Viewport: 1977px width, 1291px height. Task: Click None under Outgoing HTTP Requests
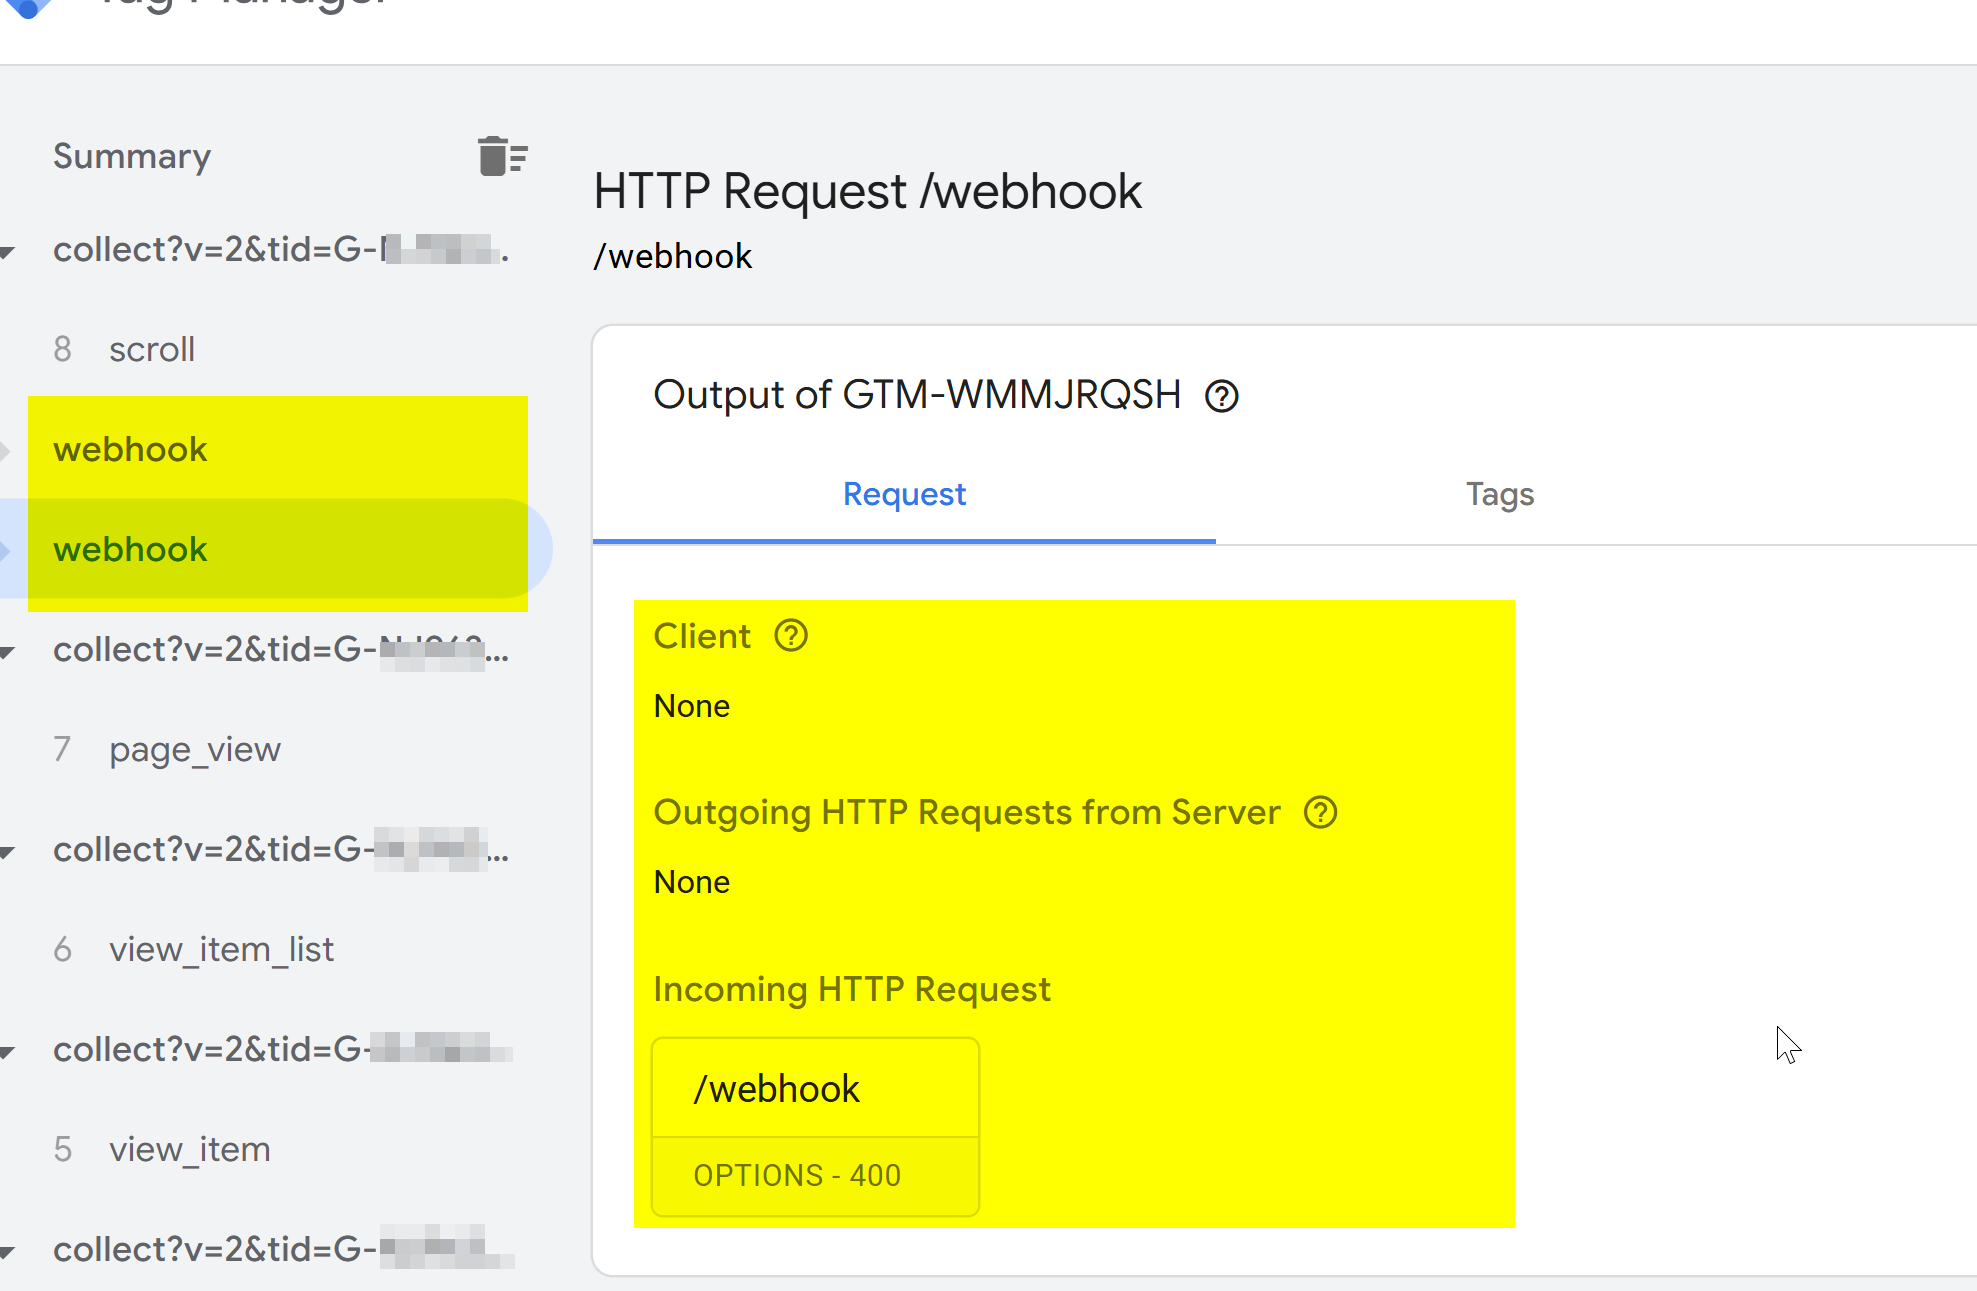(x=691, y=882)
